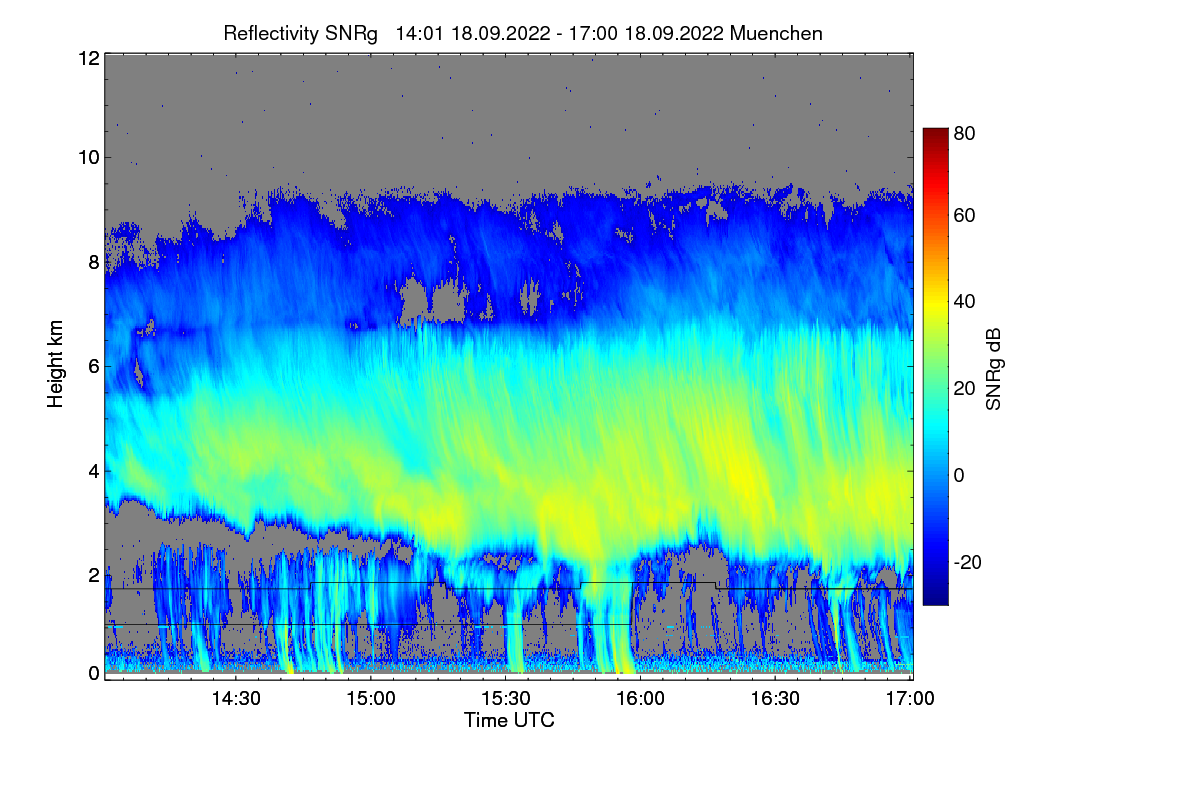Viewport: 1200px width, 800px height.
Task: Click the Height km axis title
Action: click(x=55, y=364)
